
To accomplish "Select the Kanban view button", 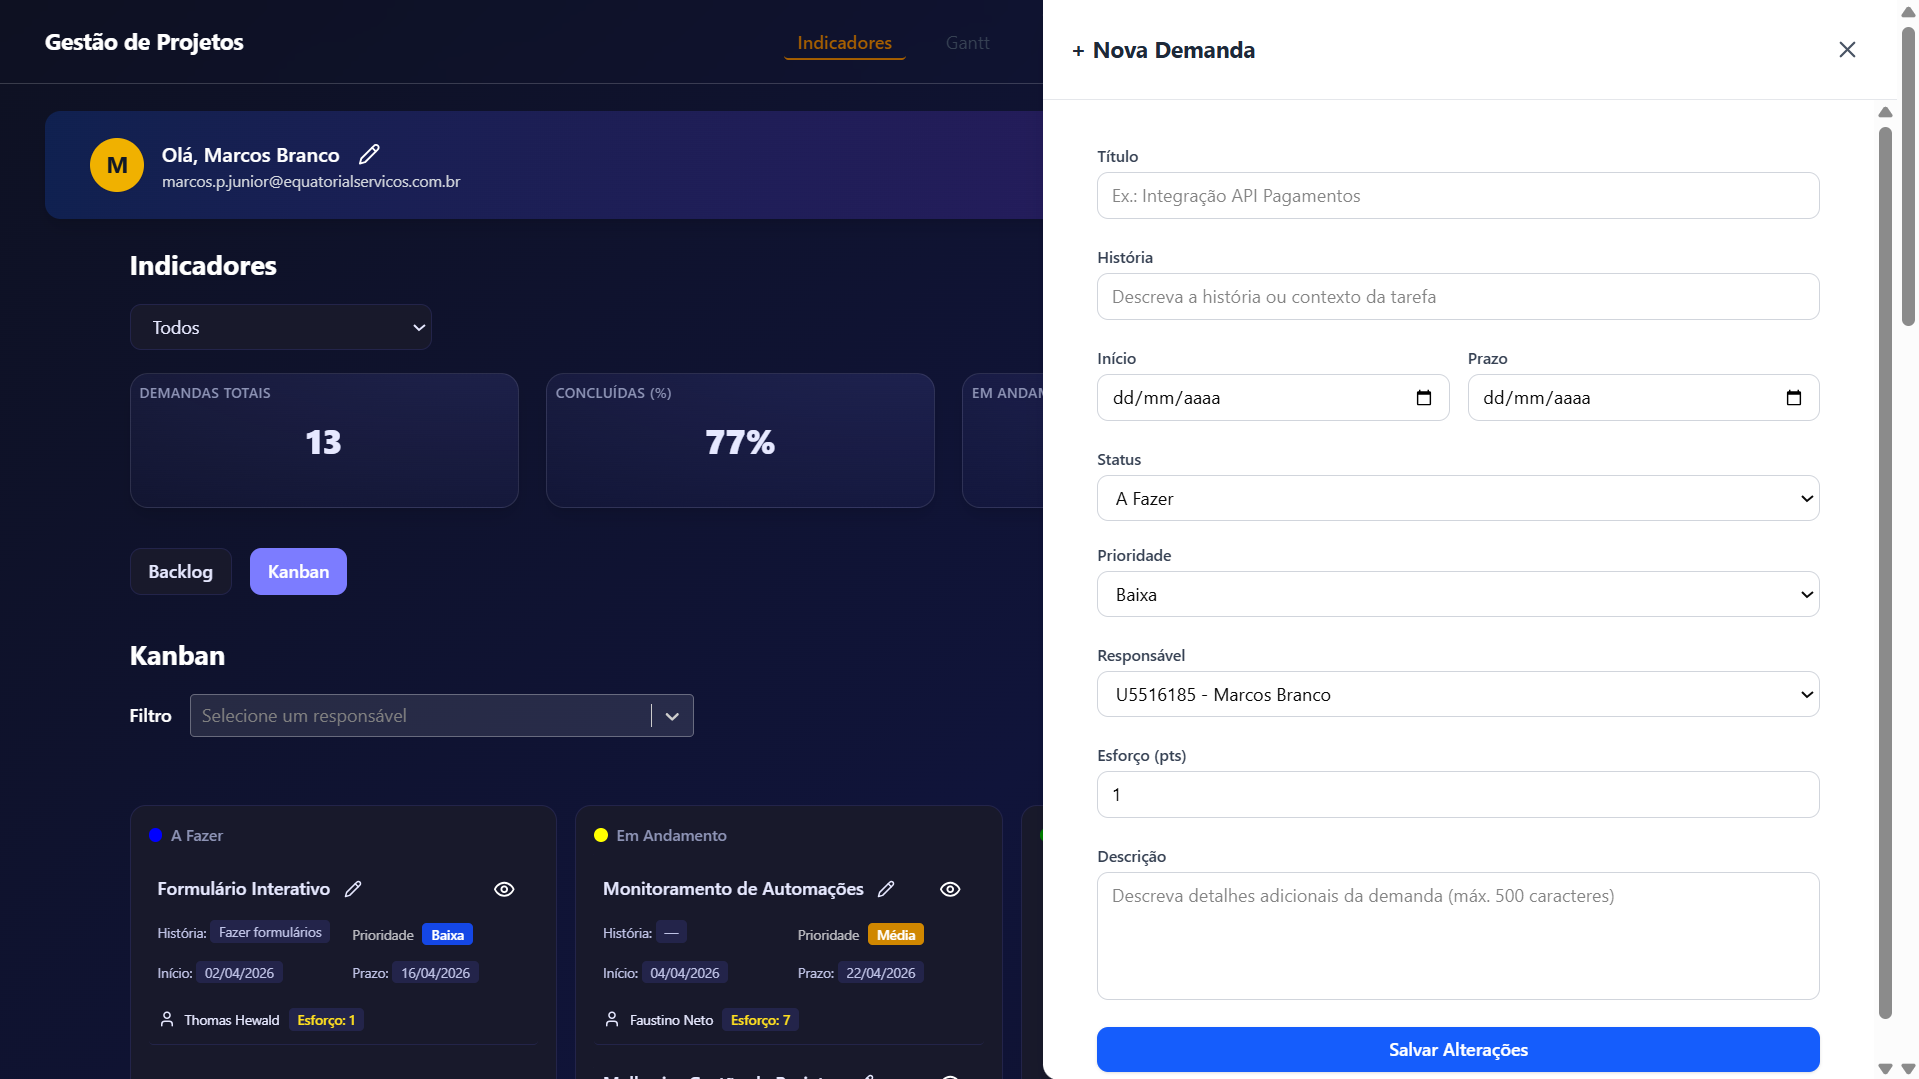I will click(x=298, y=571).
